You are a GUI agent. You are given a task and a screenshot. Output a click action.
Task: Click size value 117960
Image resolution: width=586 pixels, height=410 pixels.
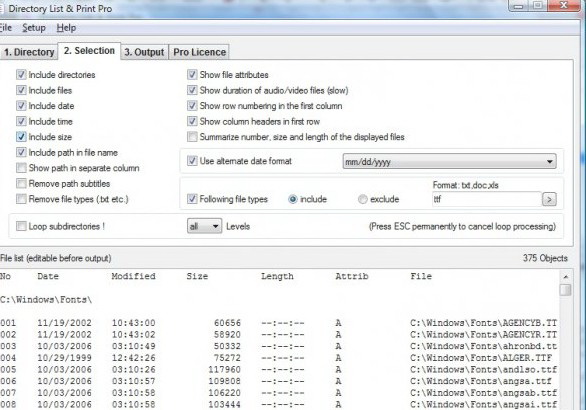point(225,369)
